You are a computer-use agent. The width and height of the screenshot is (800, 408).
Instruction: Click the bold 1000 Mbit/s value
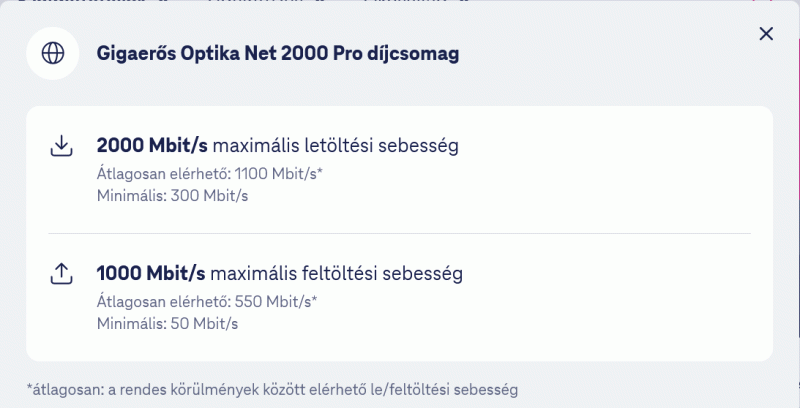[151, 273]
